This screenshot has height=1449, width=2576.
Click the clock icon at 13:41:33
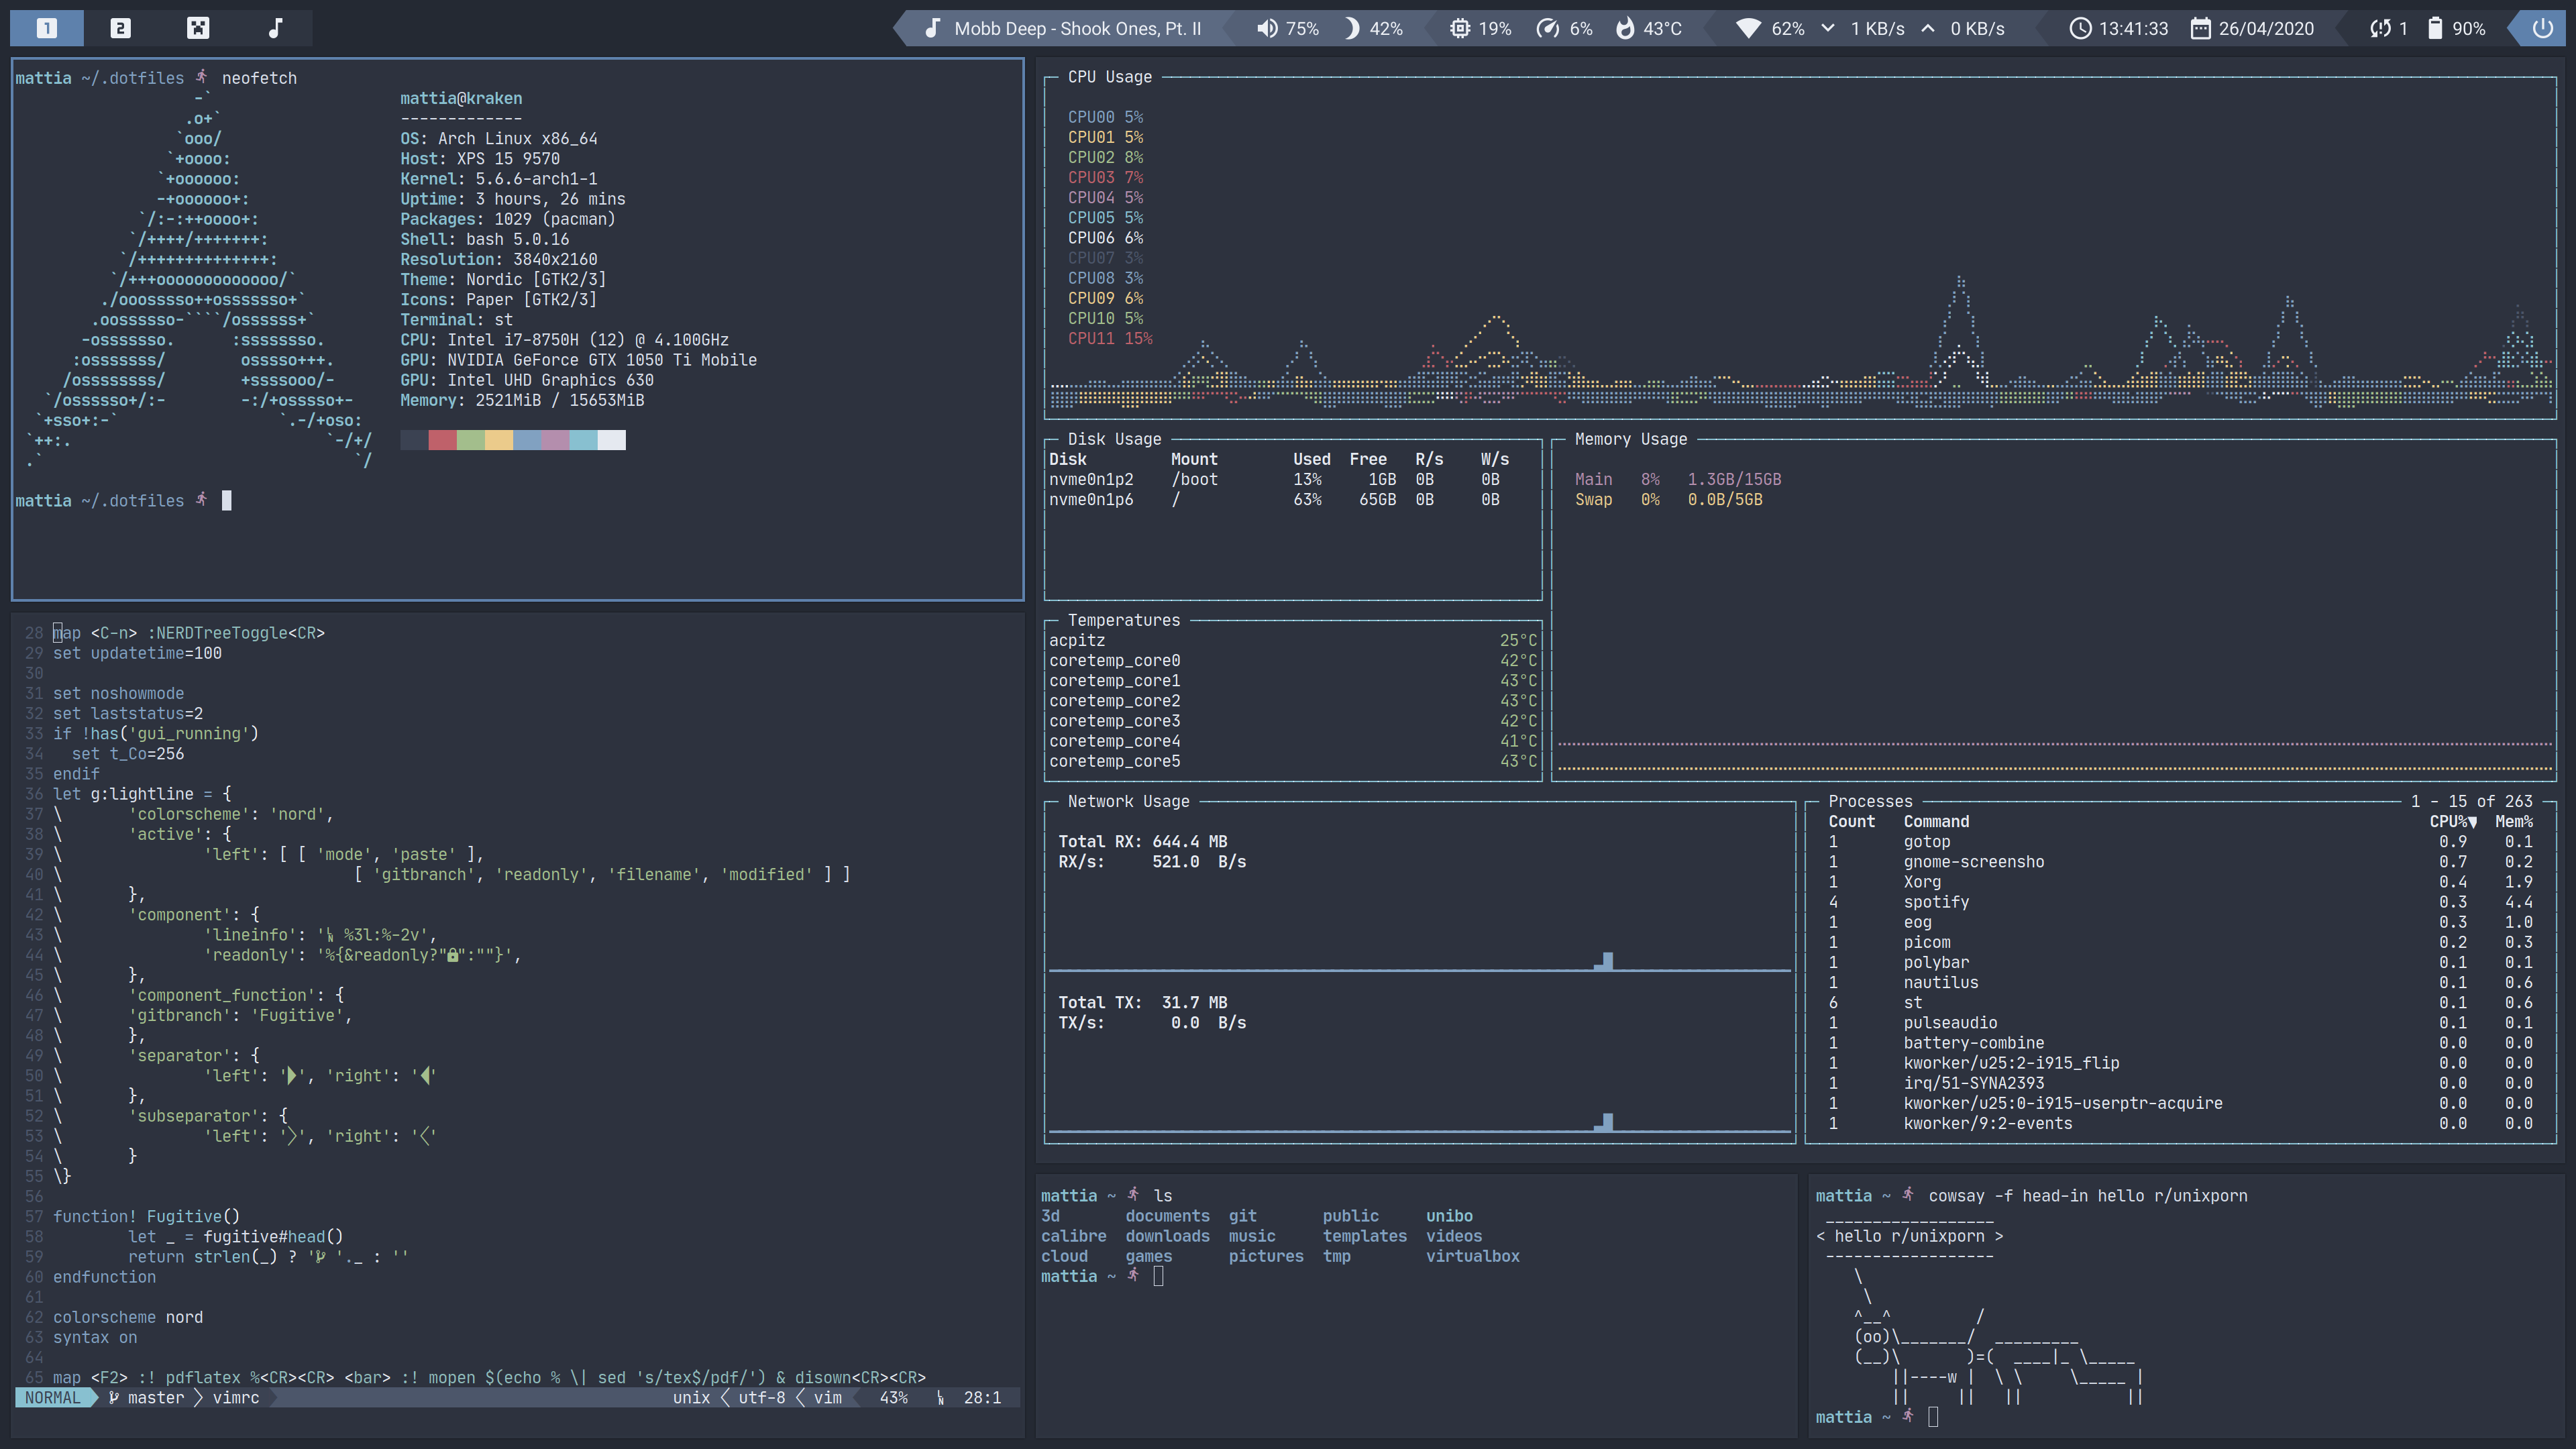[2080, 28]
